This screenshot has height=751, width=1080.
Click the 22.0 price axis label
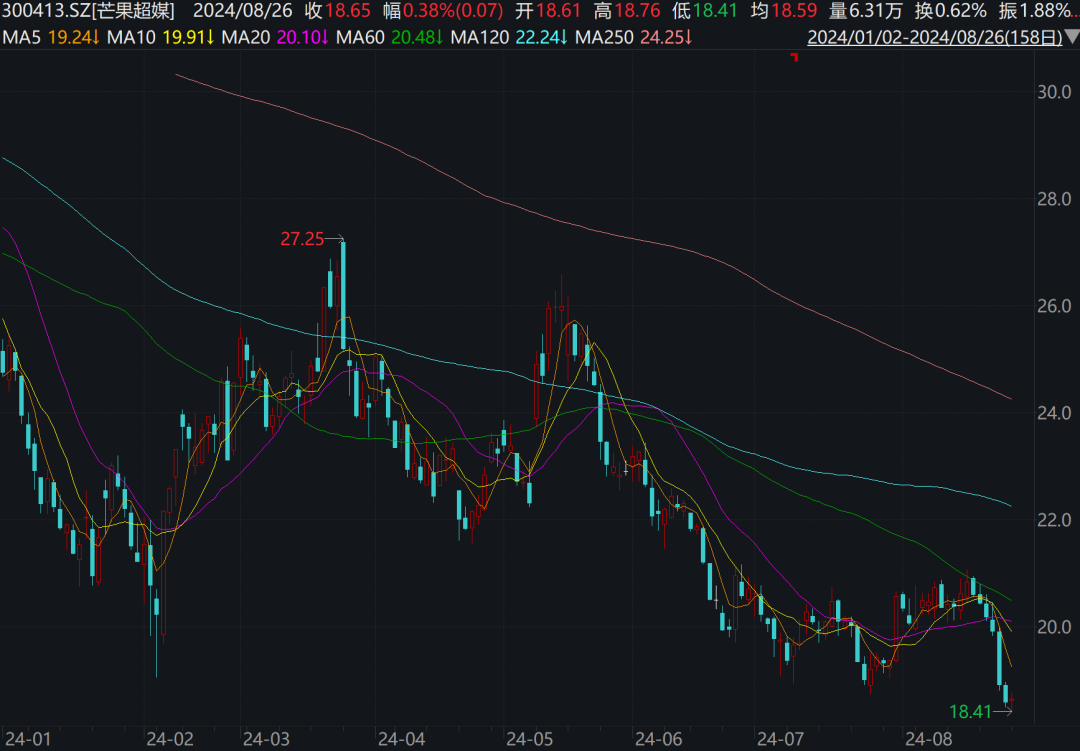(1054, 520)
